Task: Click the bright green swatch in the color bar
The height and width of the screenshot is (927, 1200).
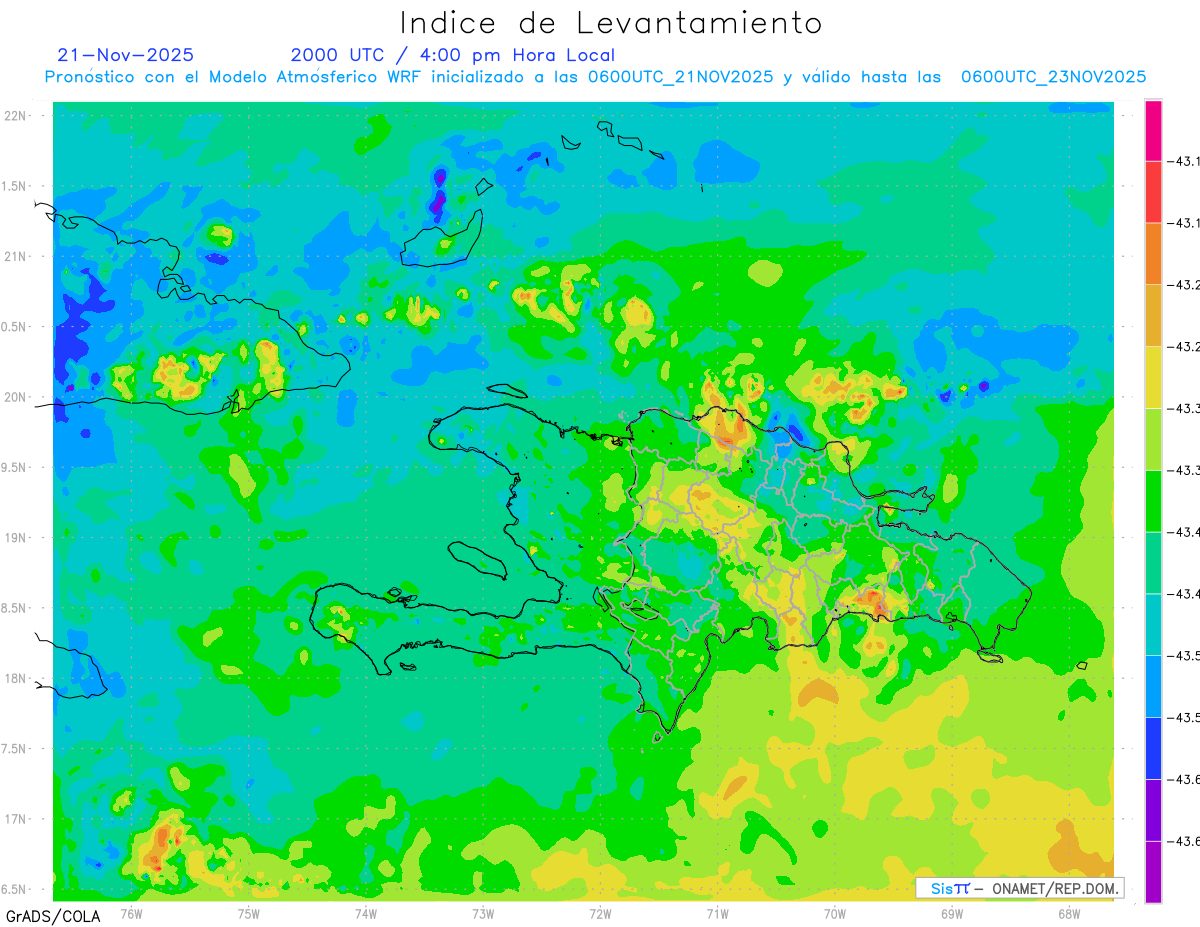Action: click(1153, 501)
